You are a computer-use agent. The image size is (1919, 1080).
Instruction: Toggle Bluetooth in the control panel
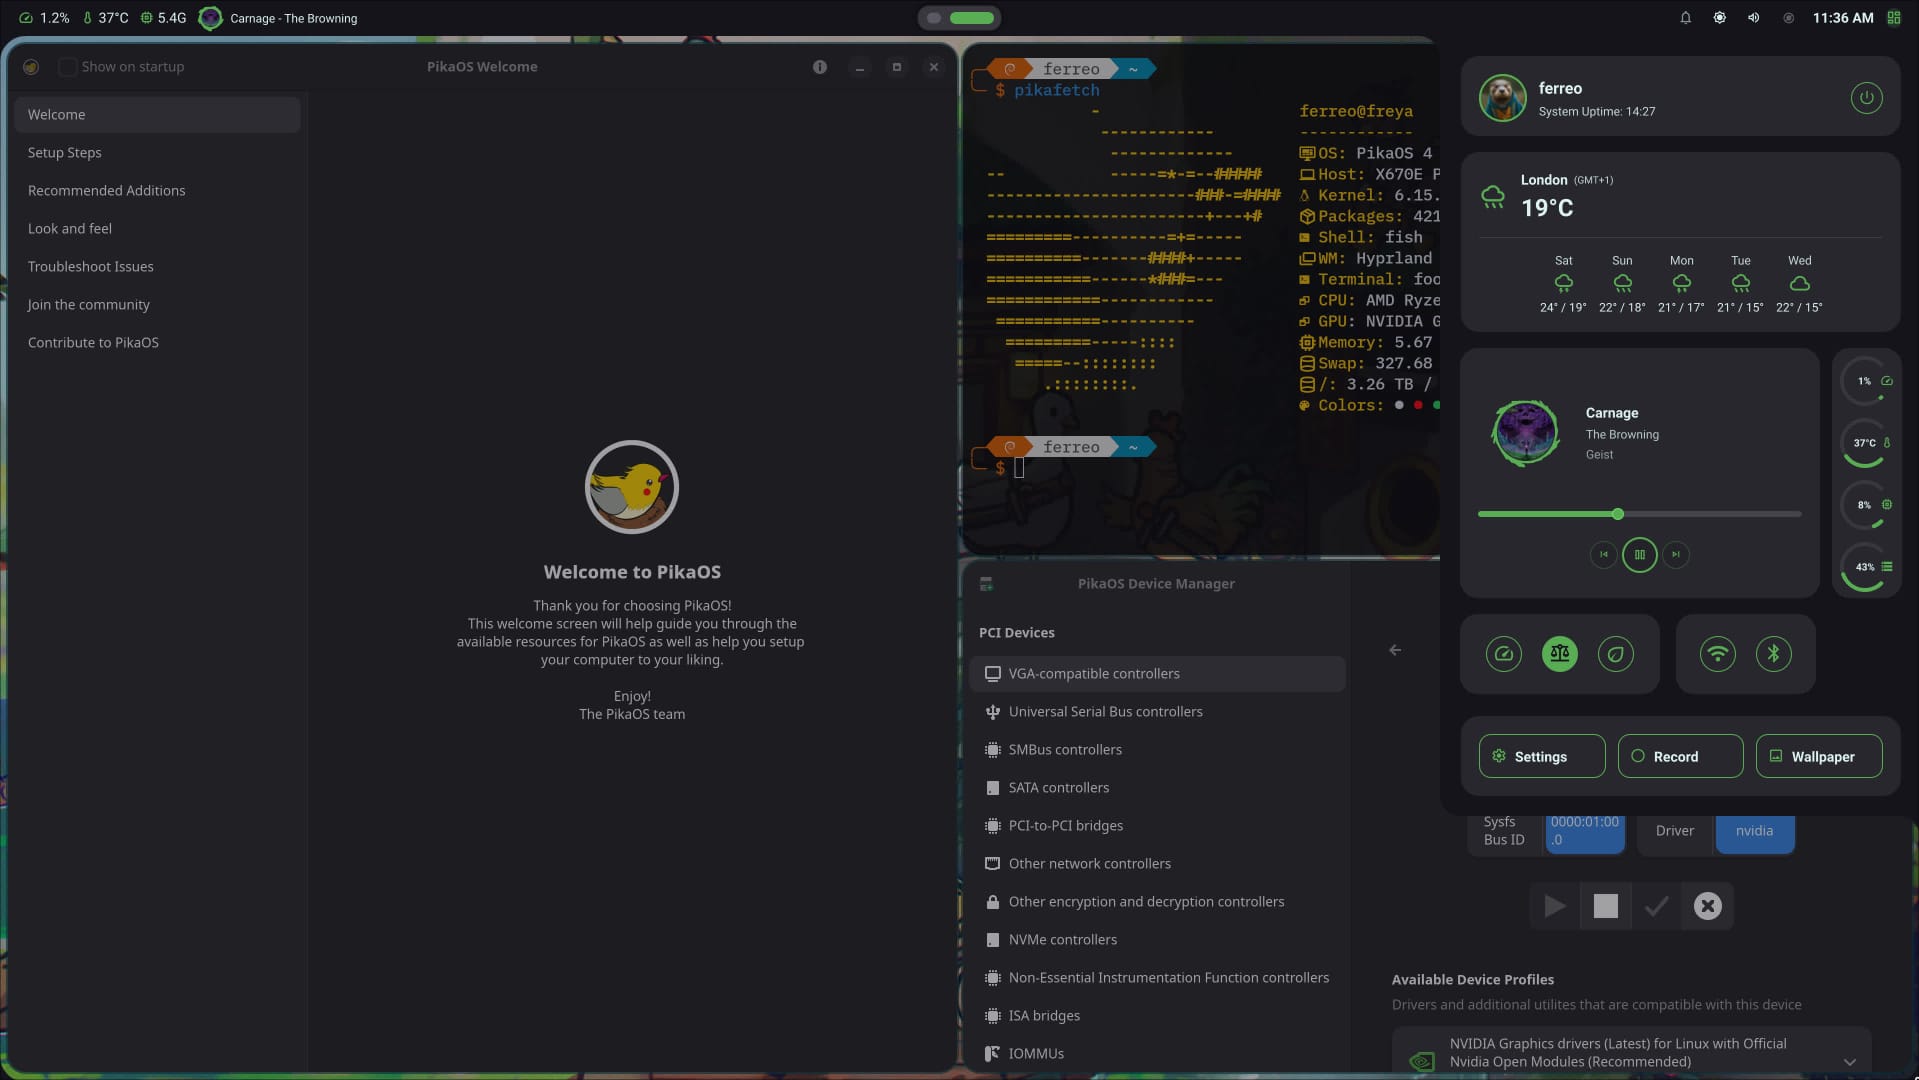tap(1773, 654)
